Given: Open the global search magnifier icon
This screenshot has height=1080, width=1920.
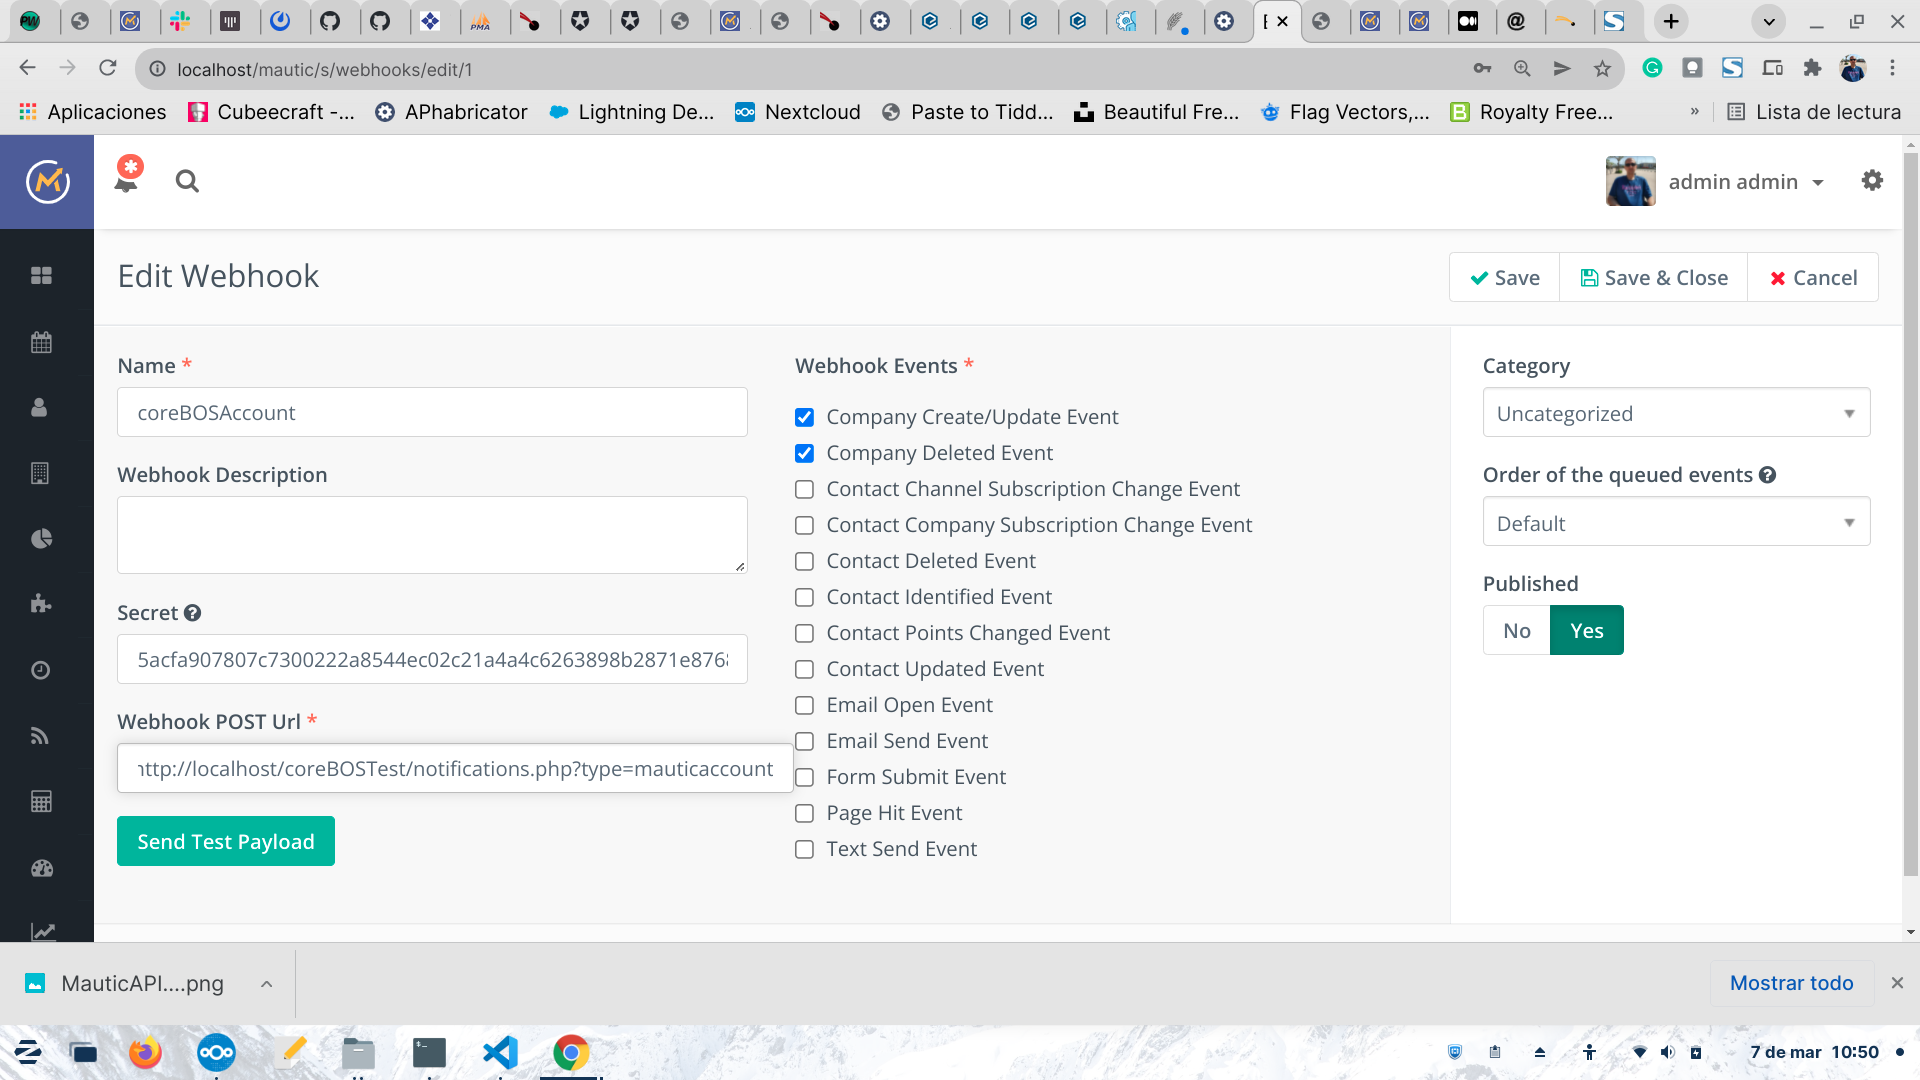Looking at the screenshot, I should point(187,181).
